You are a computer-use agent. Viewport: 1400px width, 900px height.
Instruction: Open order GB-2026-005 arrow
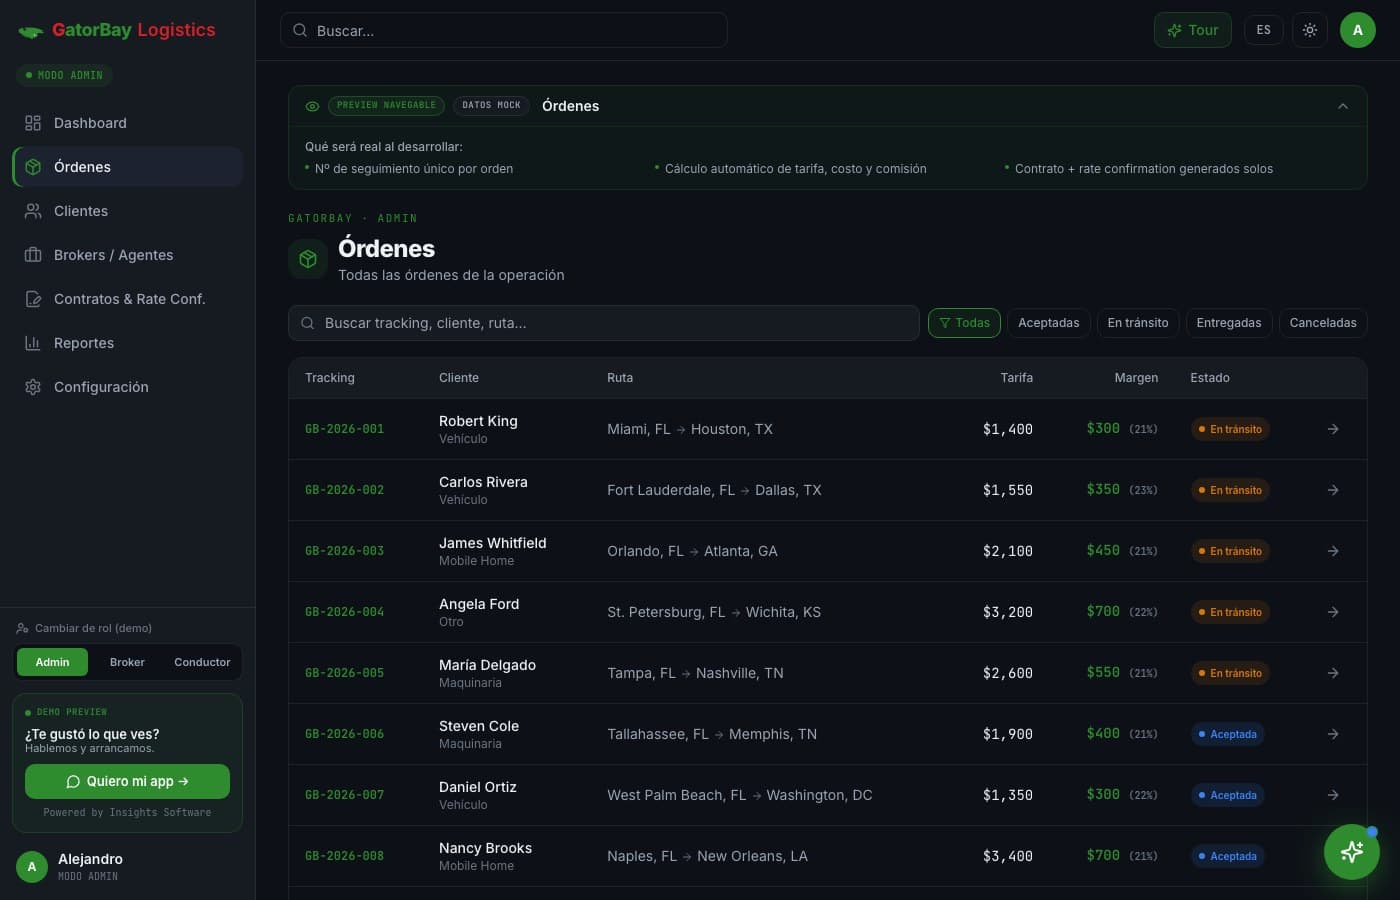(1333, 673)
